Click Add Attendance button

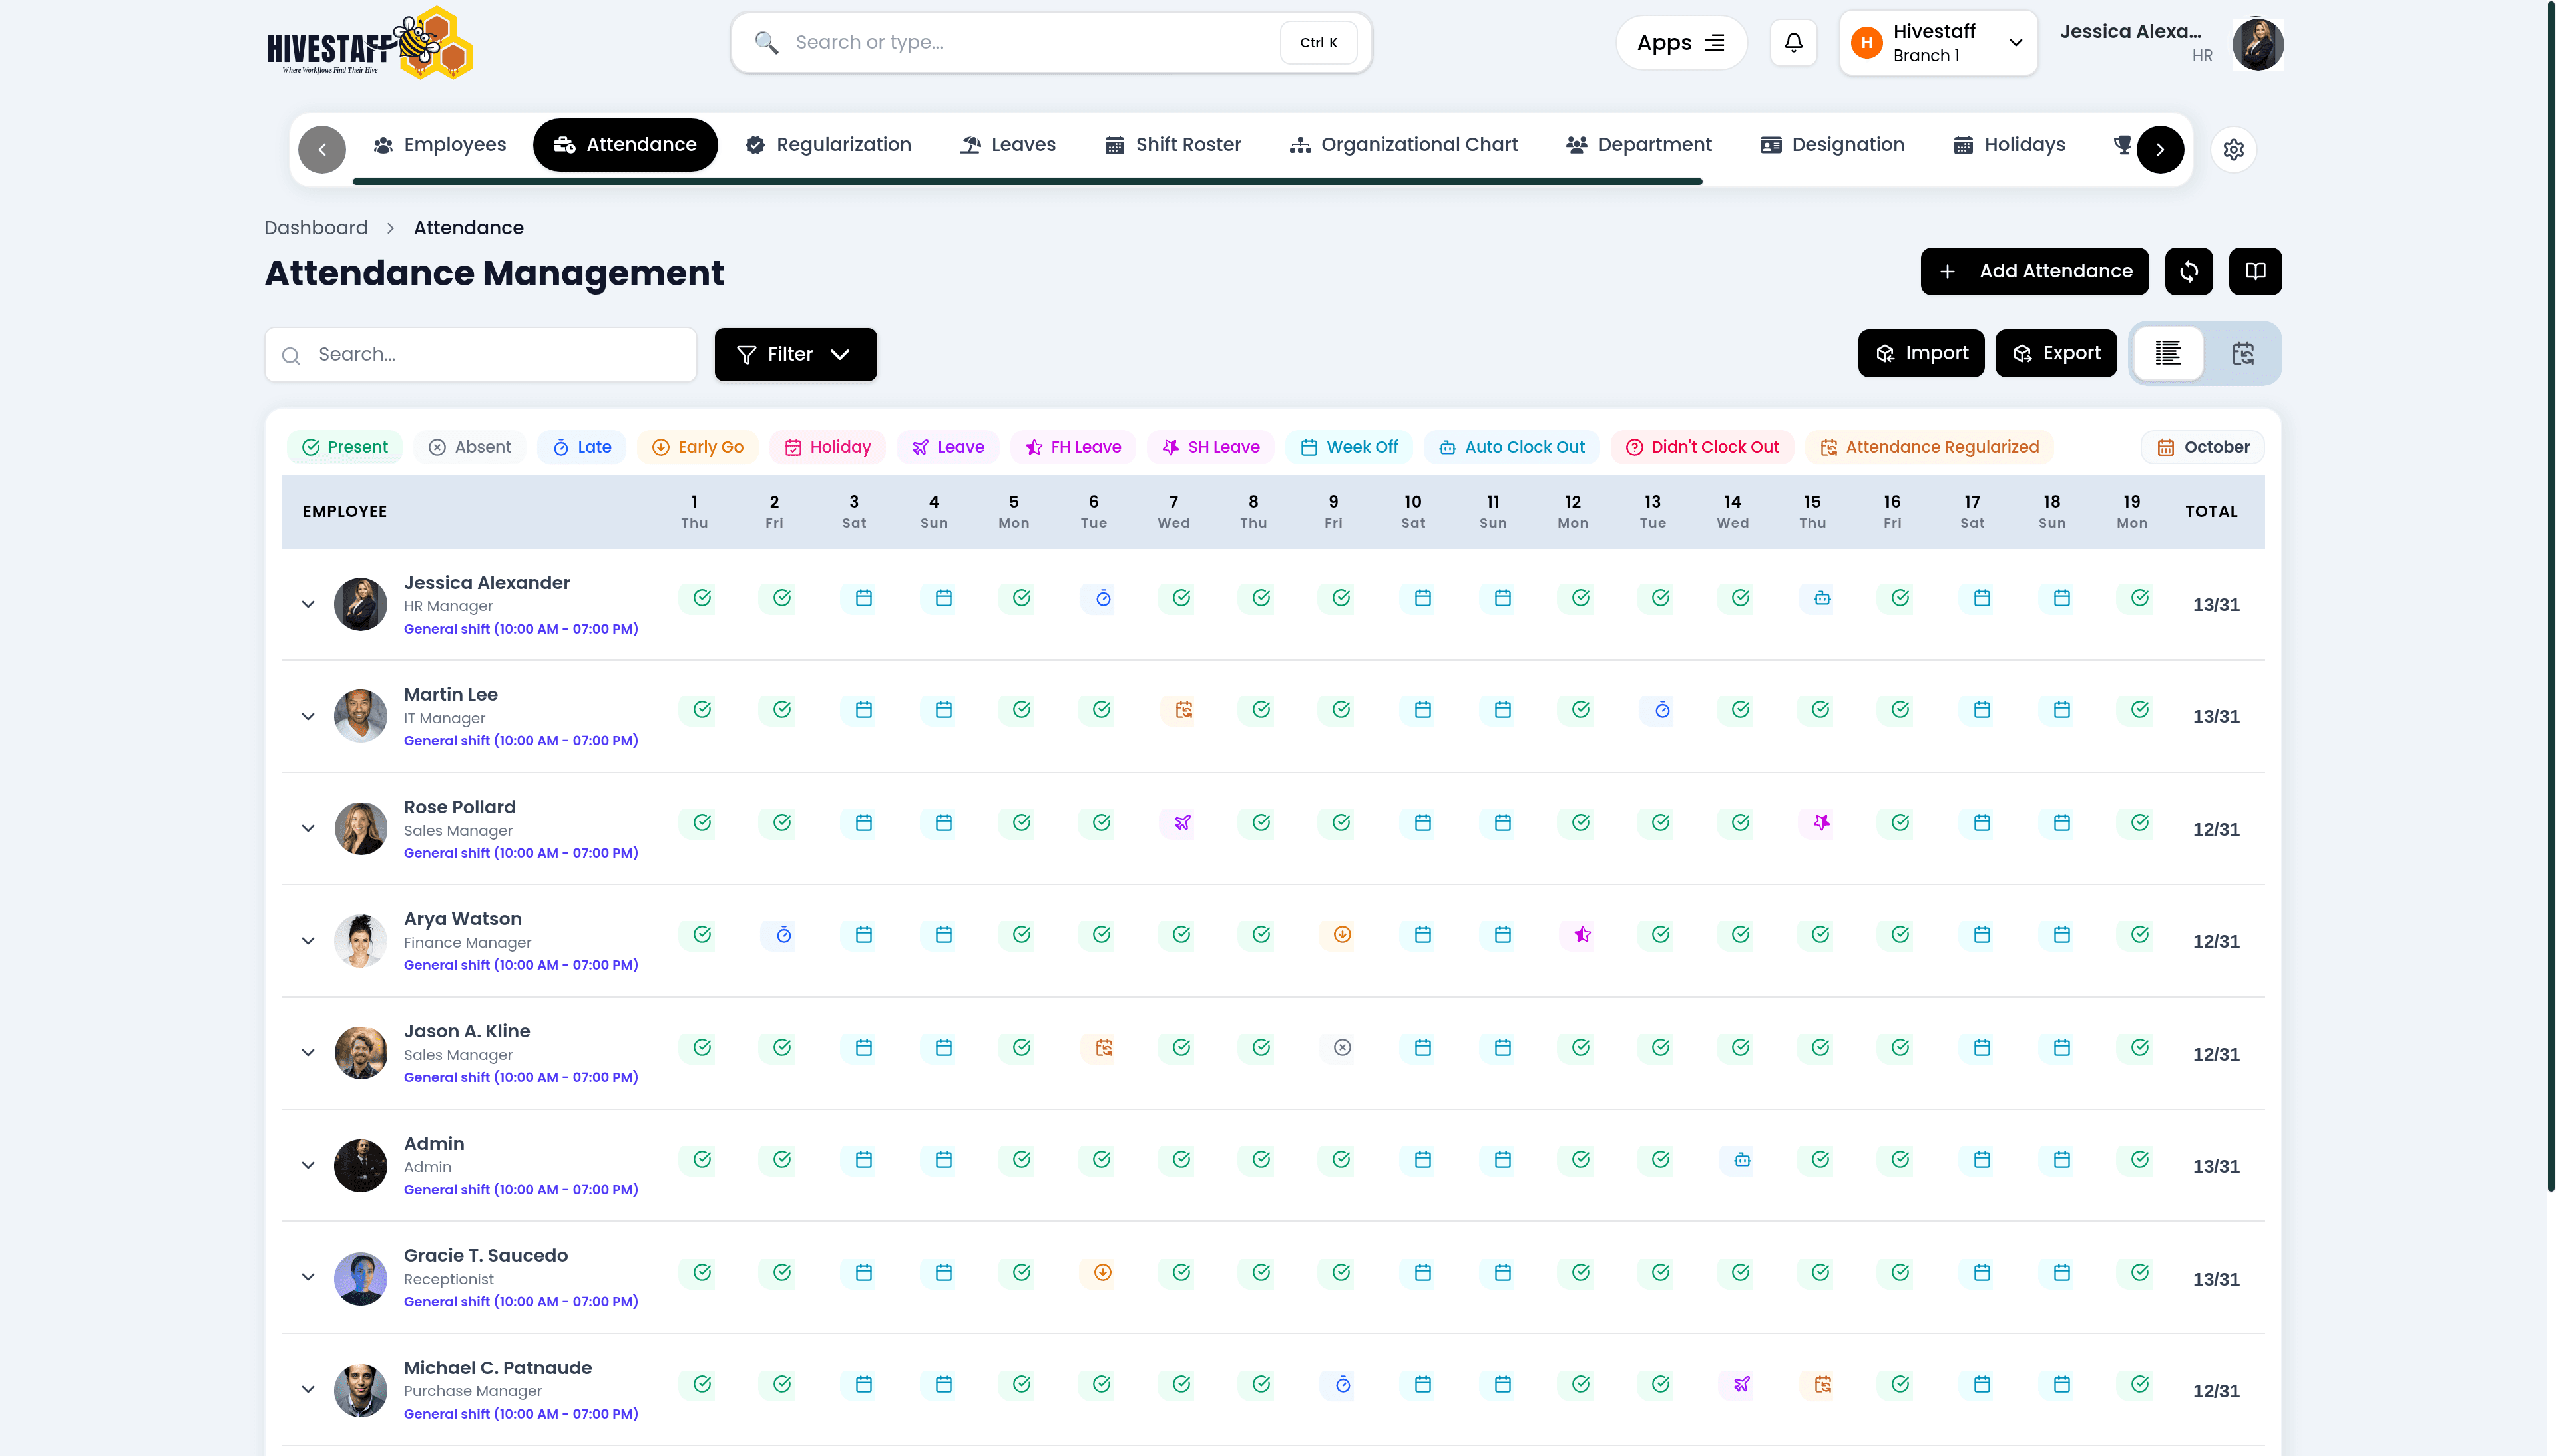point(2034,271)
